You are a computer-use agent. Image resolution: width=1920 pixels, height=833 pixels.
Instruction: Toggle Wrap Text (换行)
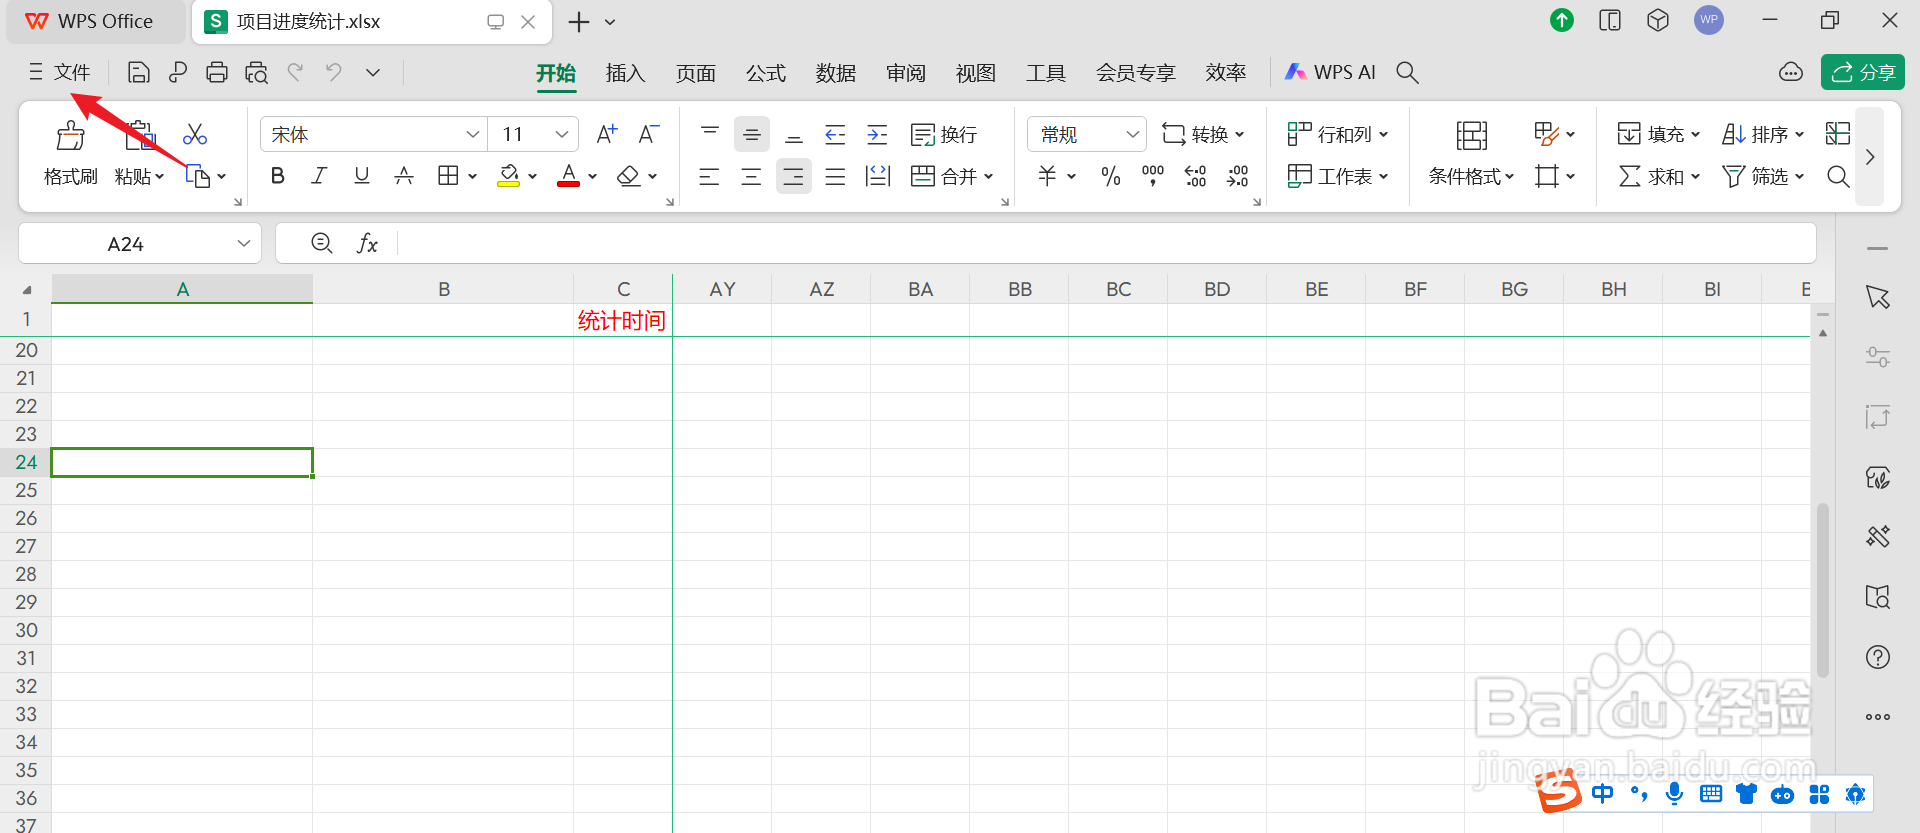point(943,134)
